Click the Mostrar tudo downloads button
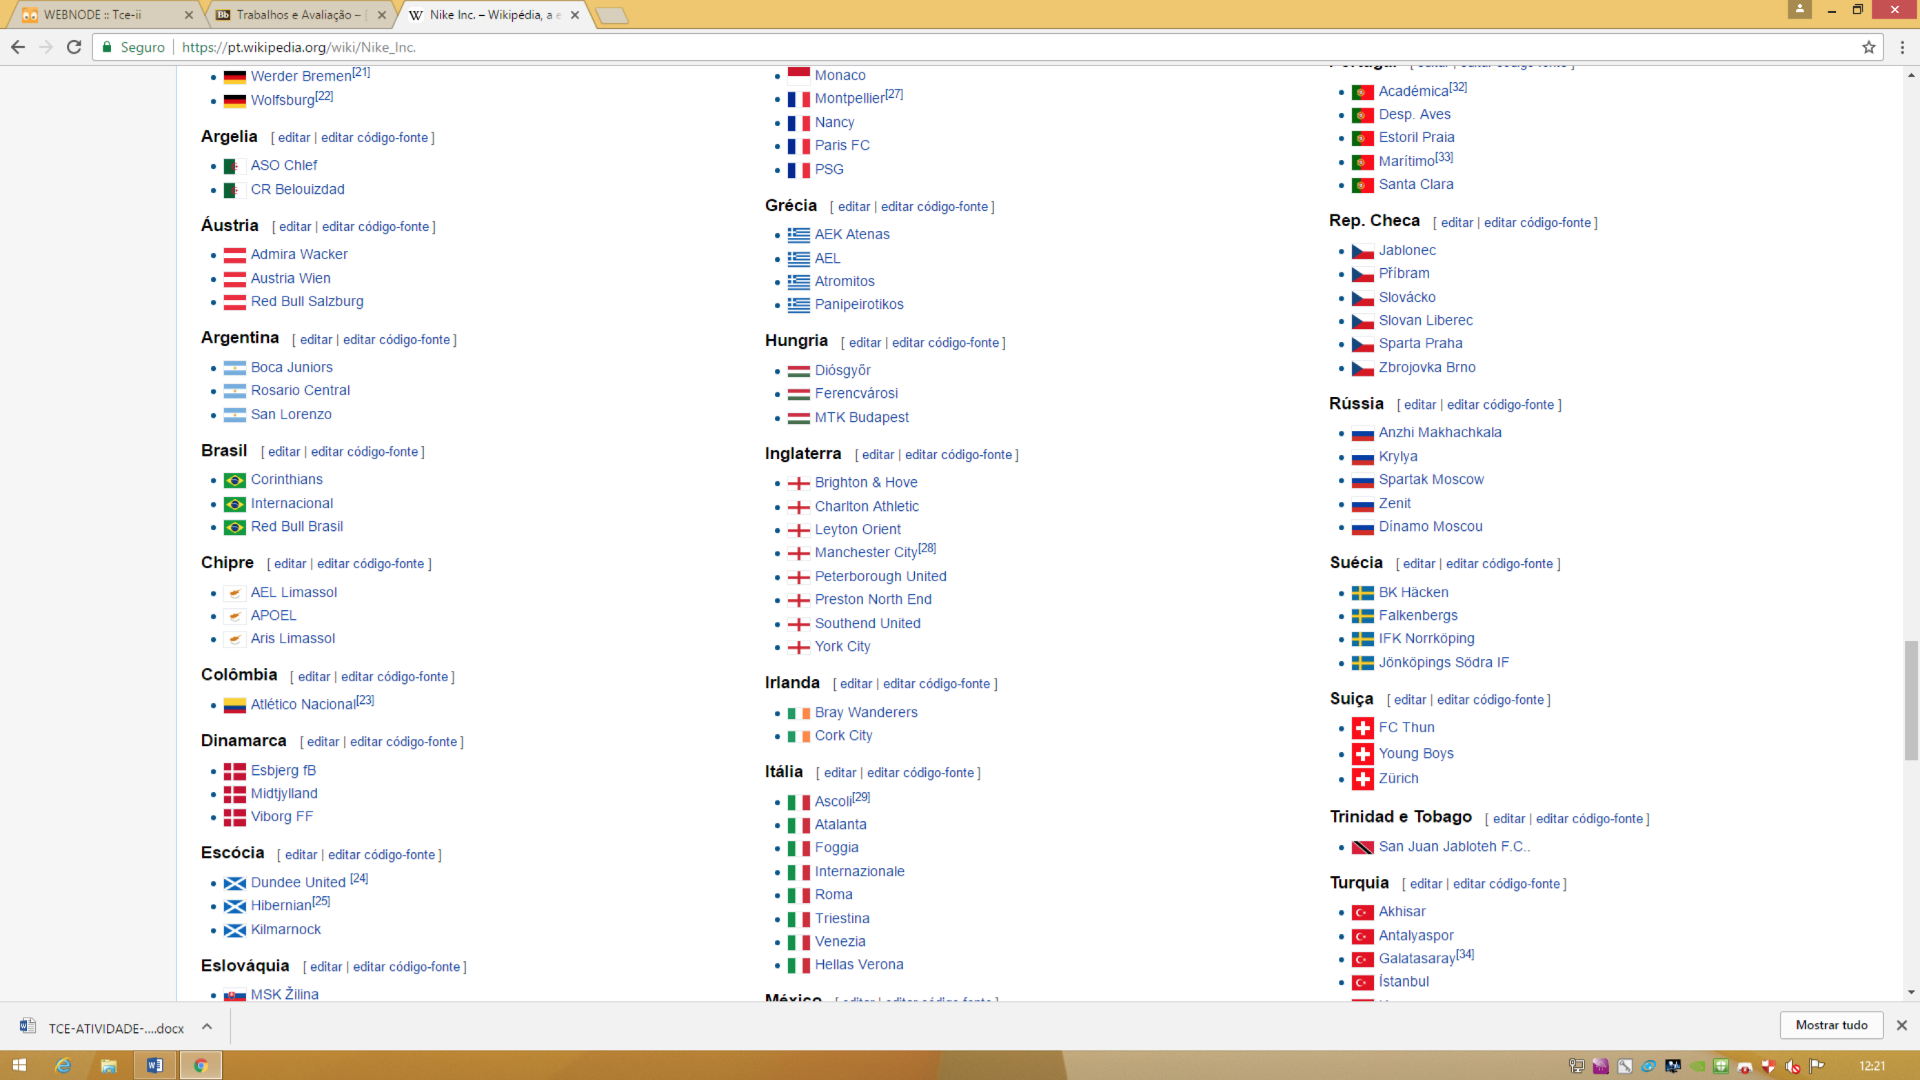The height and width of the screenshot is (1080, 1920). 1832,1025
